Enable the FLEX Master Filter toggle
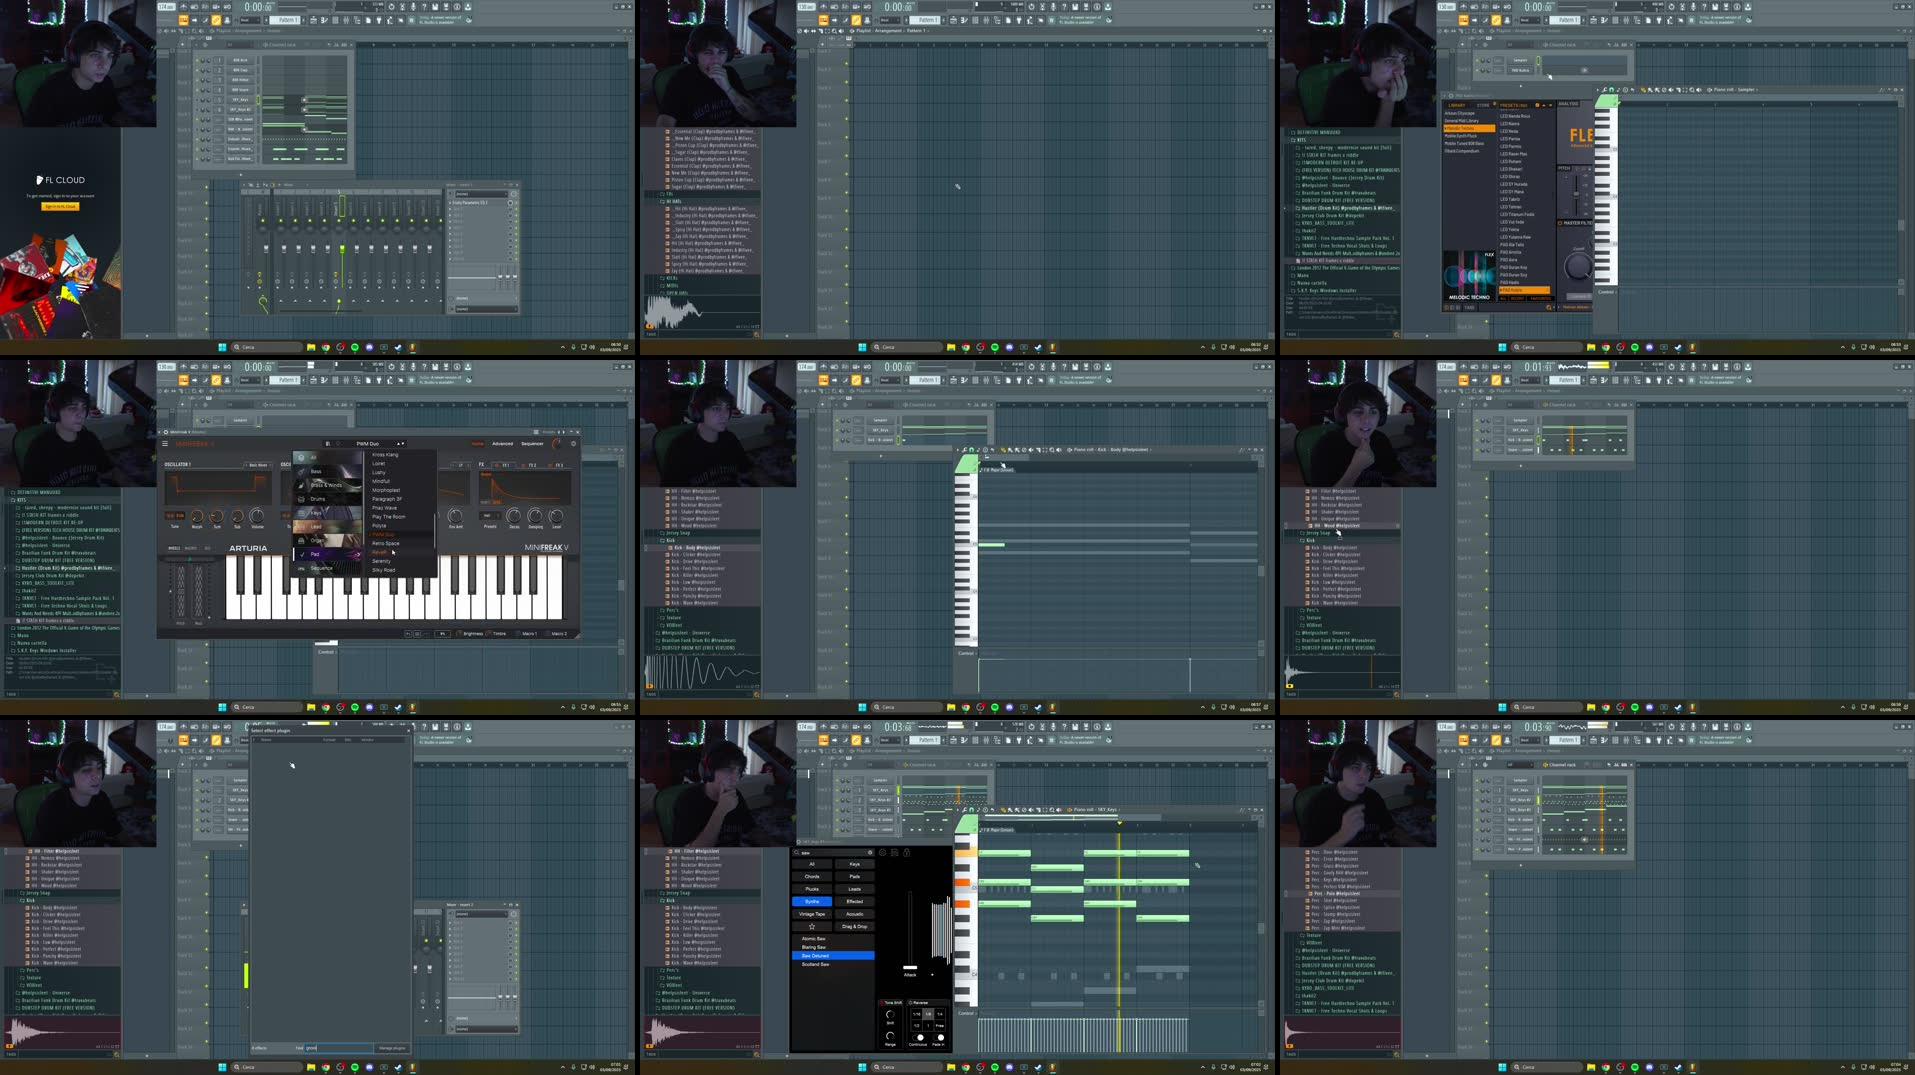1915x1075 pixels. click(x=1560, y=223)
